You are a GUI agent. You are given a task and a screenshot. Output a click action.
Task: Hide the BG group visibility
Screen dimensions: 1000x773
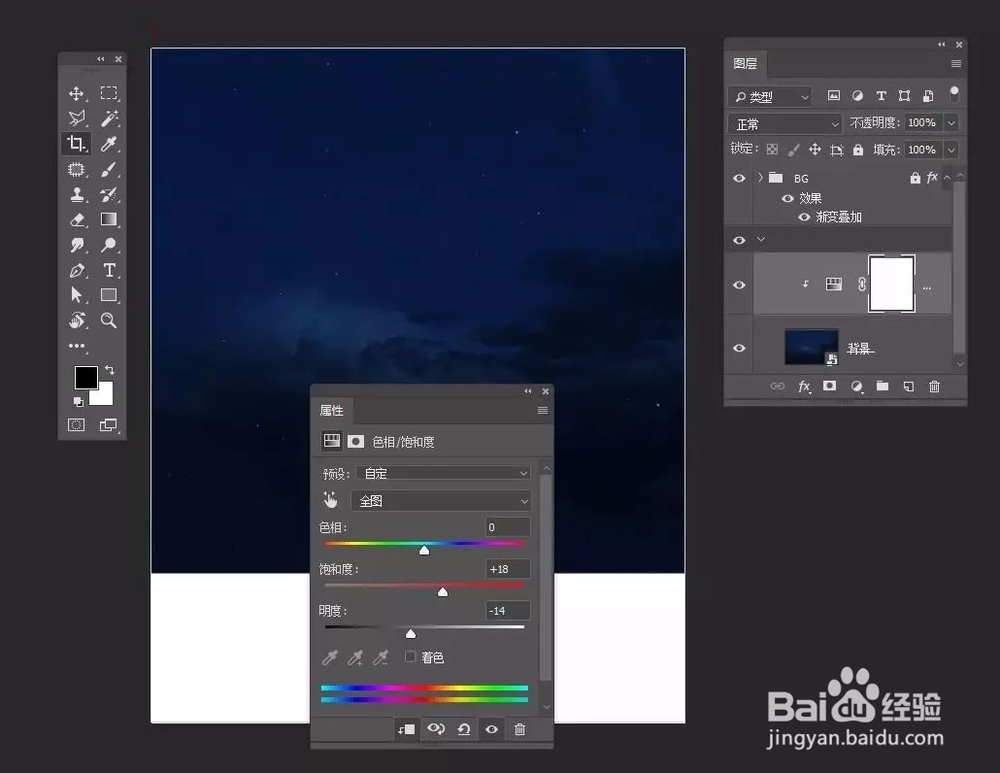739,177
